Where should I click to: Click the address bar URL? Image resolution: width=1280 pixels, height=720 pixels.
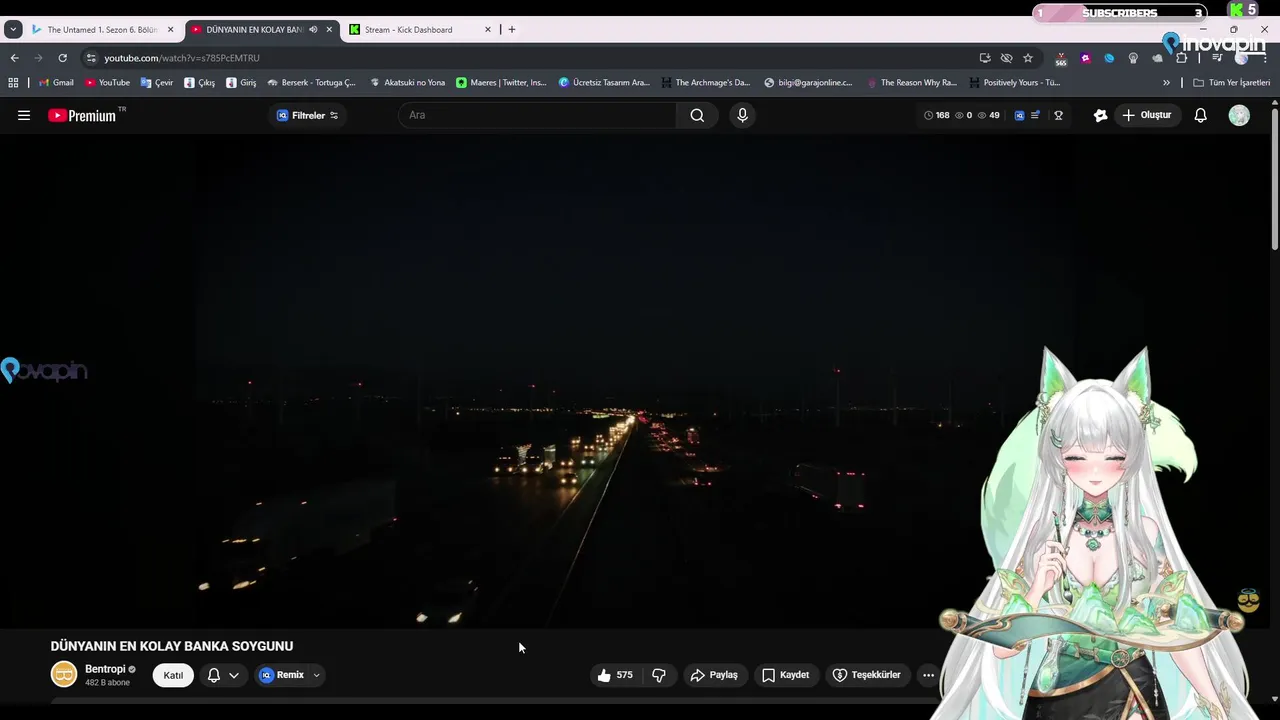pyautogui.click(x=182, y=58)
